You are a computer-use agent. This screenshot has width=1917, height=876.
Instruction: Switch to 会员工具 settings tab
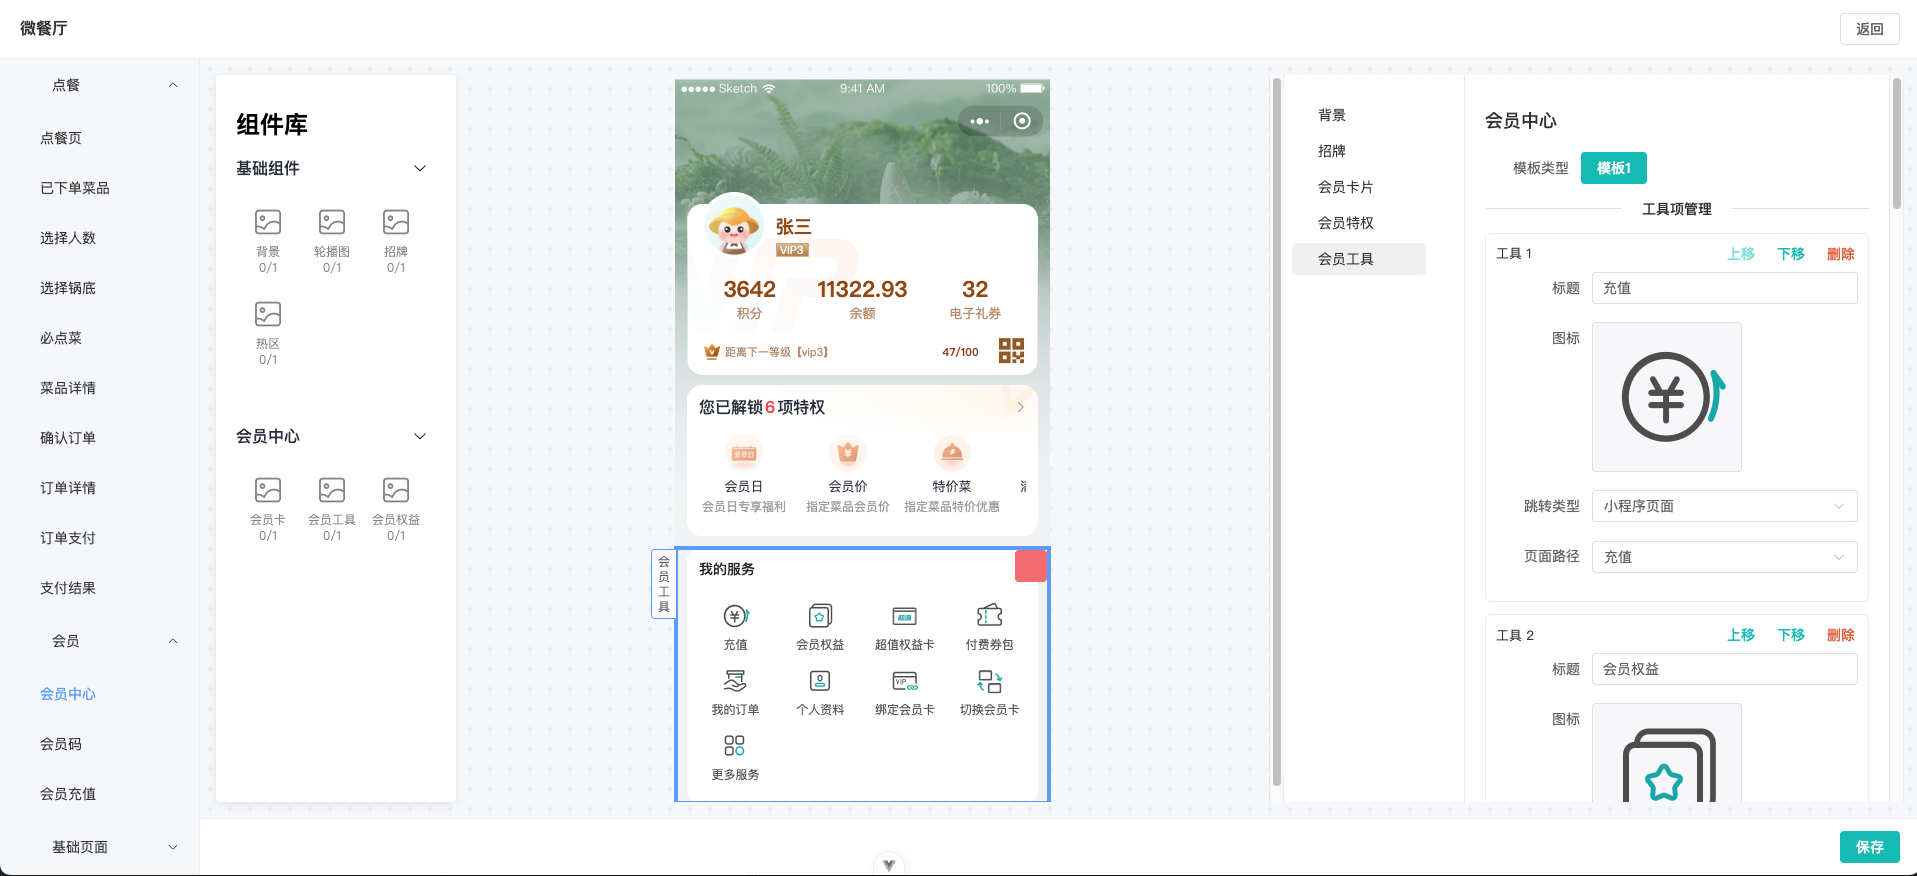(x=1358, y=259)
